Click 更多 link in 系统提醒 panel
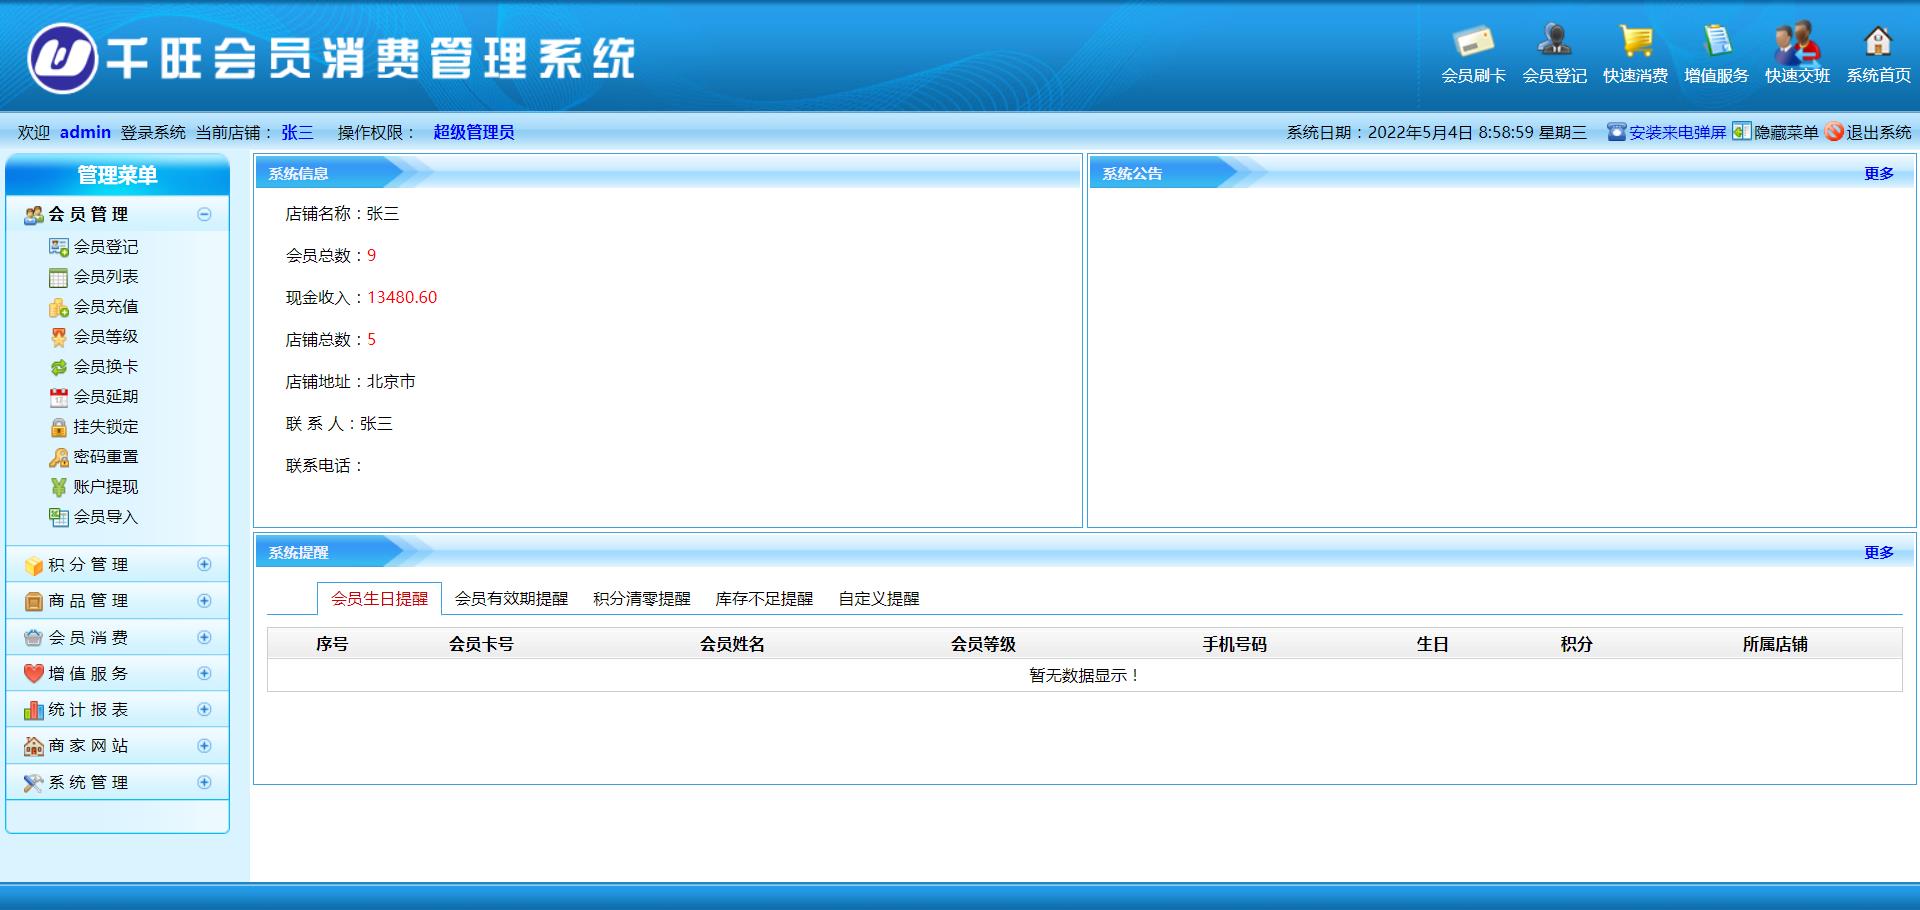The height and width of the screenshot is (910, 1920). [x=1879, y=553]
